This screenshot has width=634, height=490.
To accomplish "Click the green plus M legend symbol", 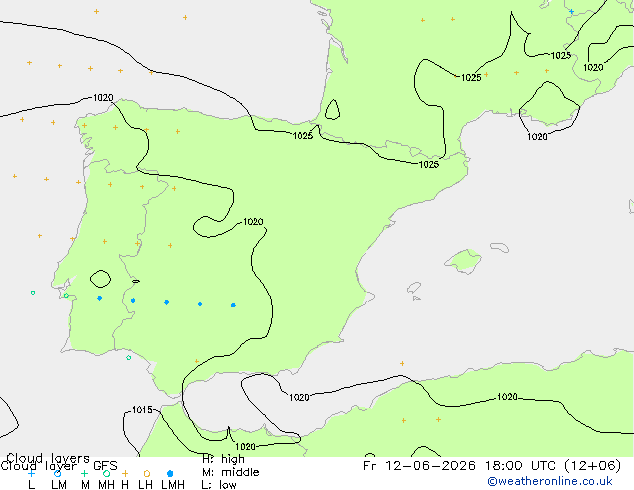I will coord(84,473).
